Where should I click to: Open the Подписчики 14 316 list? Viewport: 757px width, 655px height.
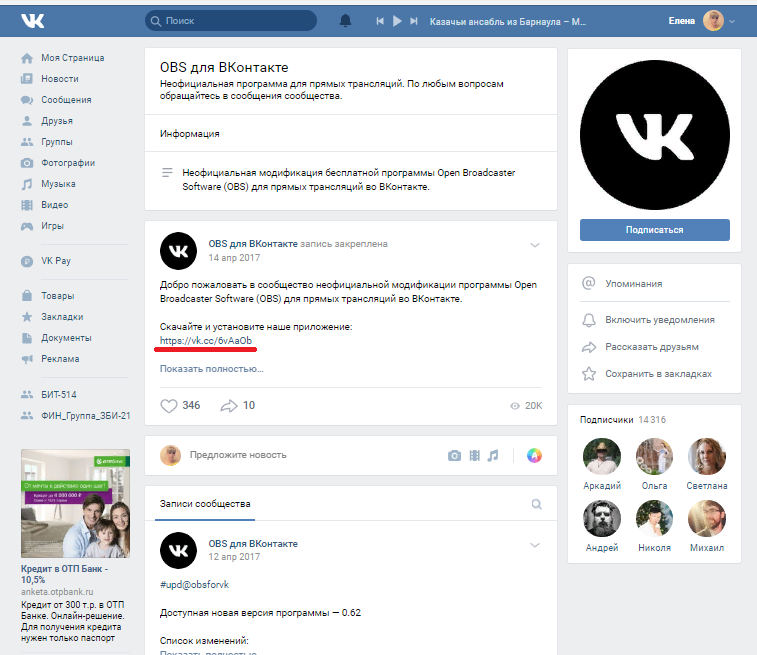tap(623, 420)
